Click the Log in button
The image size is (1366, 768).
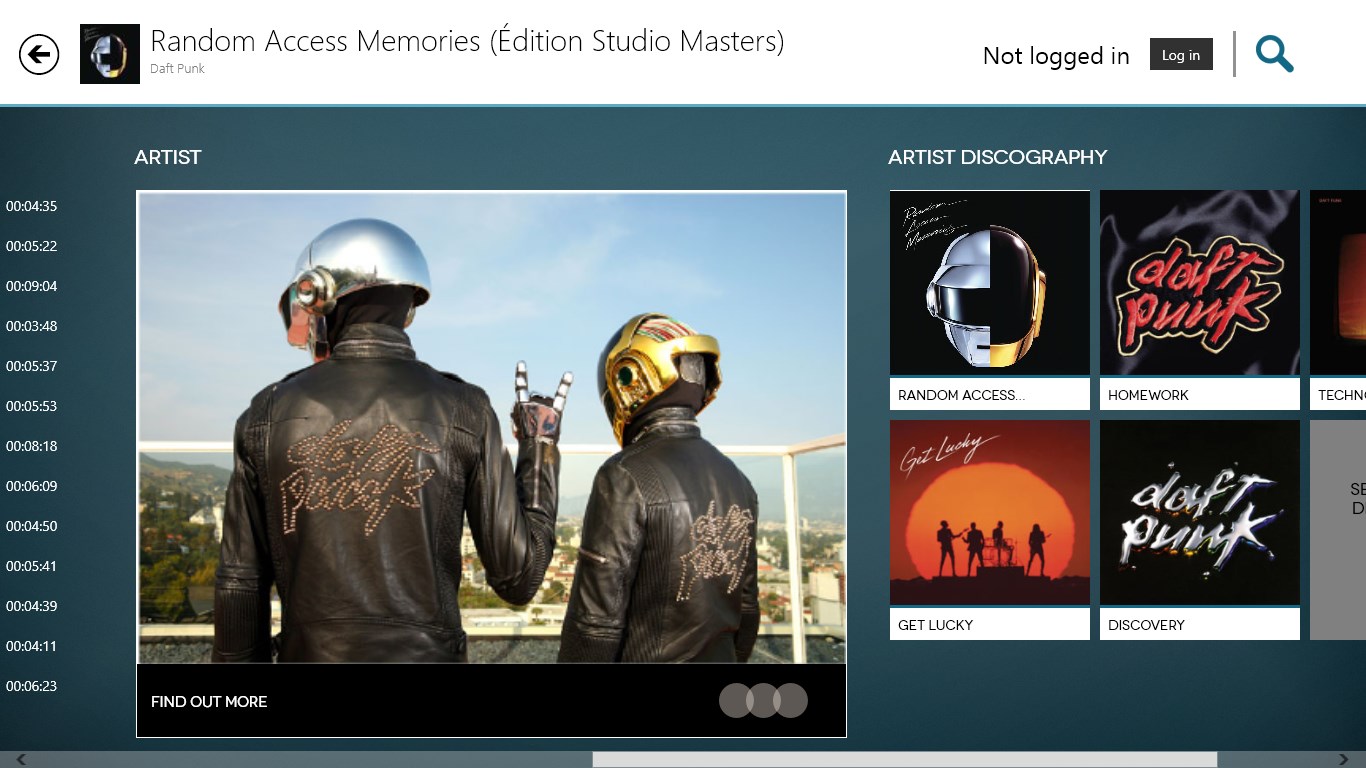[x=1181, y=55]
